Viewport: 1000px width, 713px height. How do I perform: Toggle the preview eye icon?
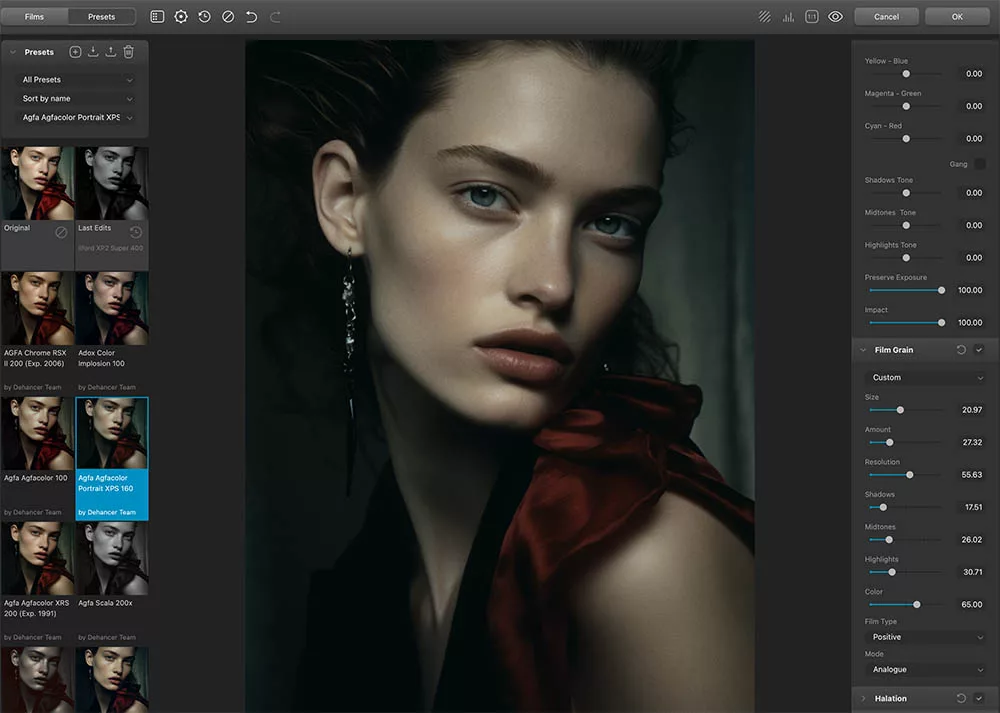(x=835, y=16)
